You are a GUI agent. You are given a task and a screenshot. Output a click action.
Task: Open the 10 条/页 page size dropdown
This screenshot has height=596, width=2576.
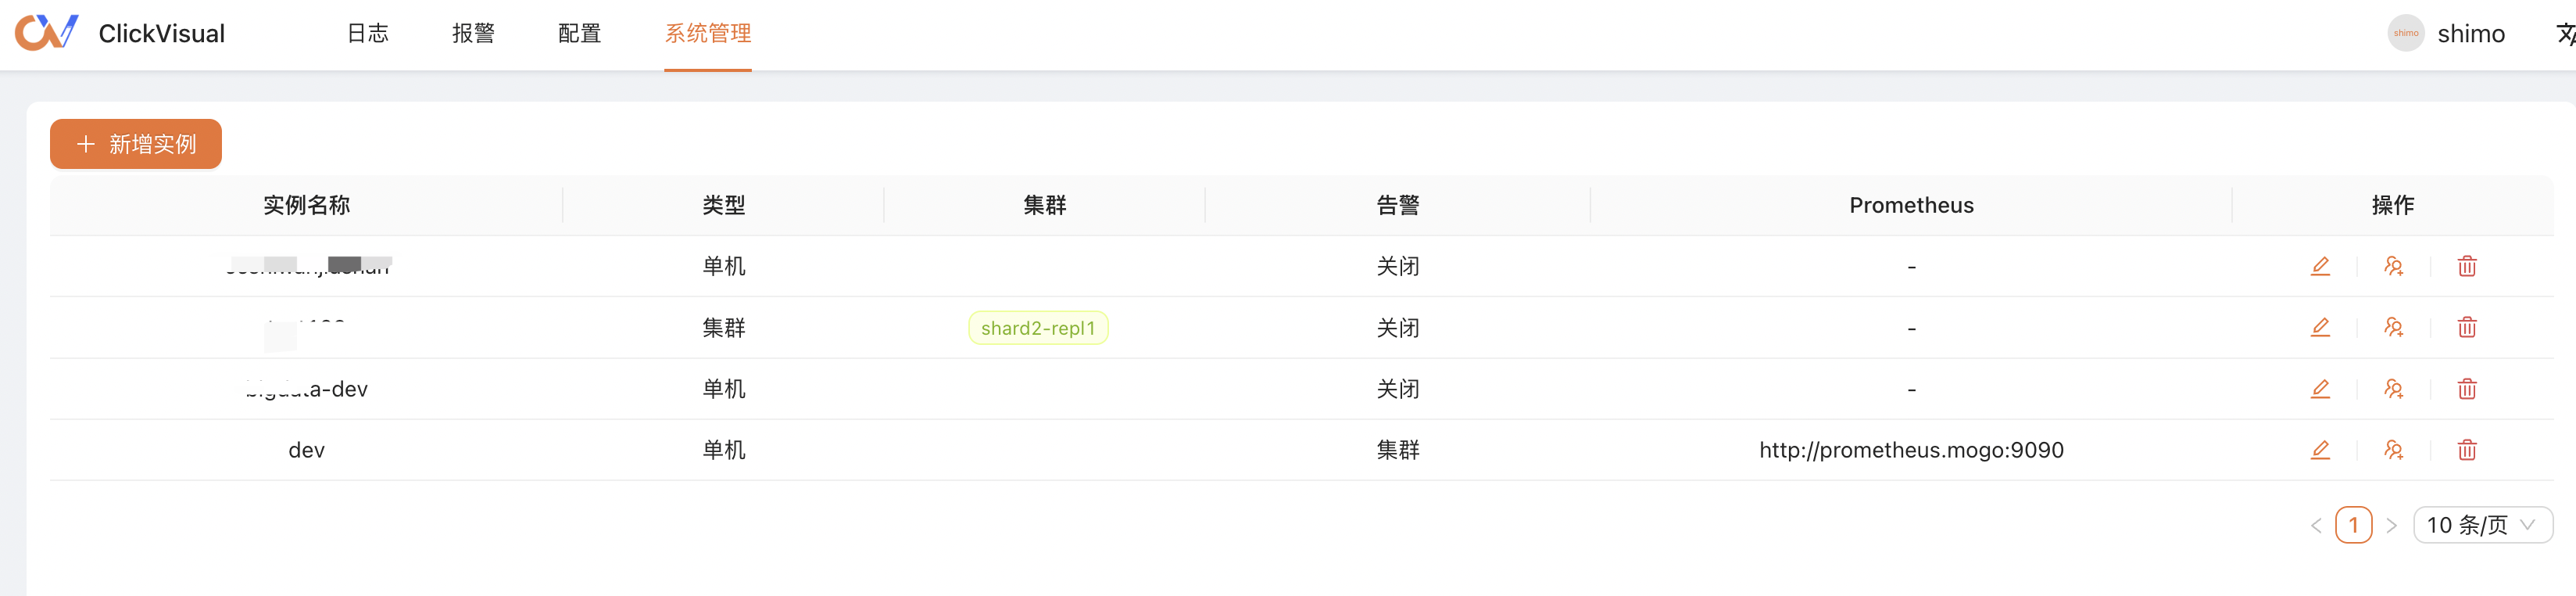pos(2482,525)
